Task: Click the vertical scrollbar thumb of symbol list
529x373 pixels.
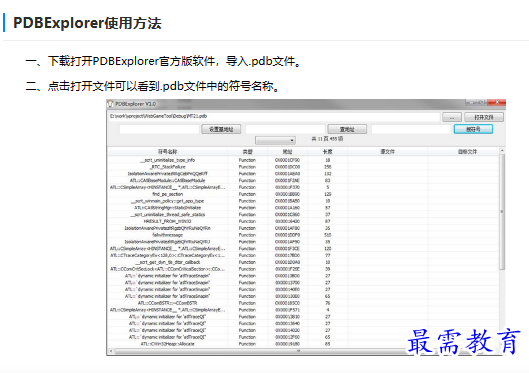Action: click(x=502, y=212)
